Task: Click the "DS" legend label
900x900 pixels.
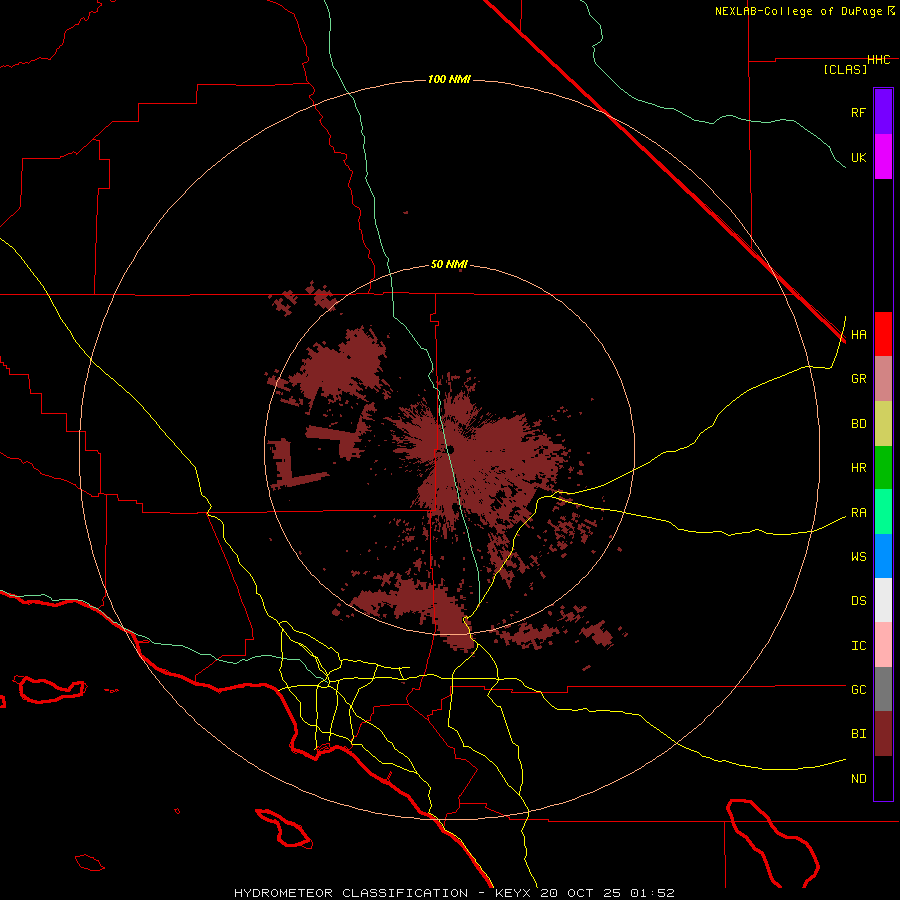Action: (x=858, y=601)
